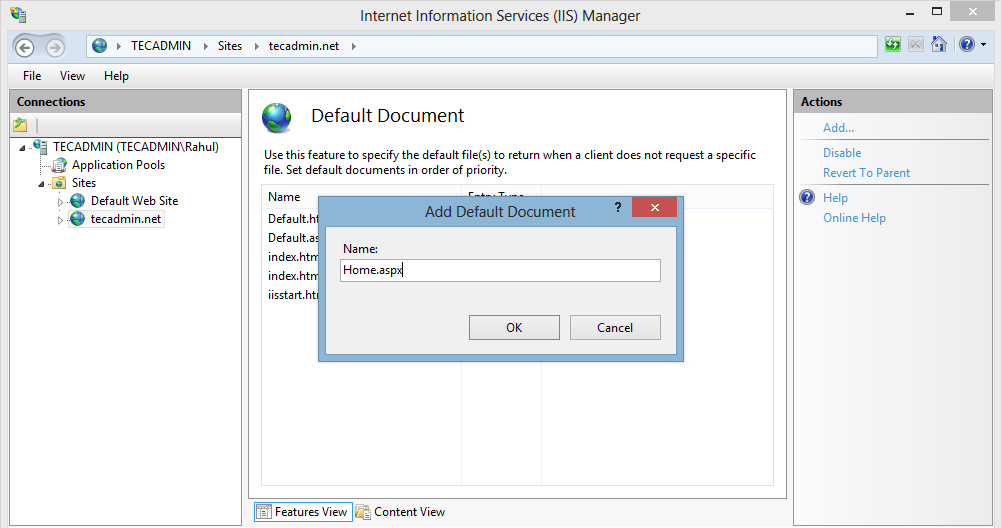This screenshot has height=528, width=1002.
Task: Select TECADMIN (TECADMIN\Rahul) server node
Action: point(135,146)
